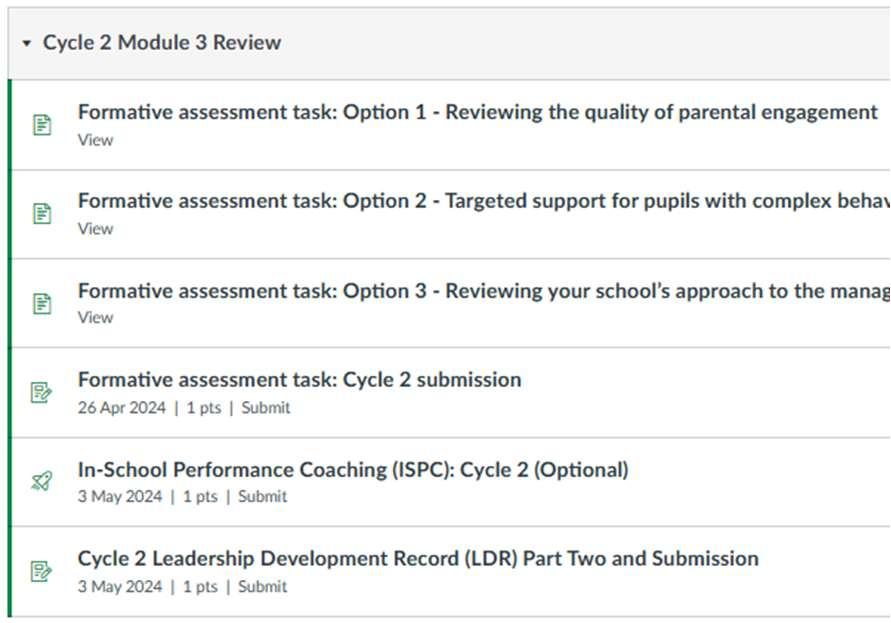
Task: Click Submit under Leadership Development Record
Action: [x=262, y=587]
